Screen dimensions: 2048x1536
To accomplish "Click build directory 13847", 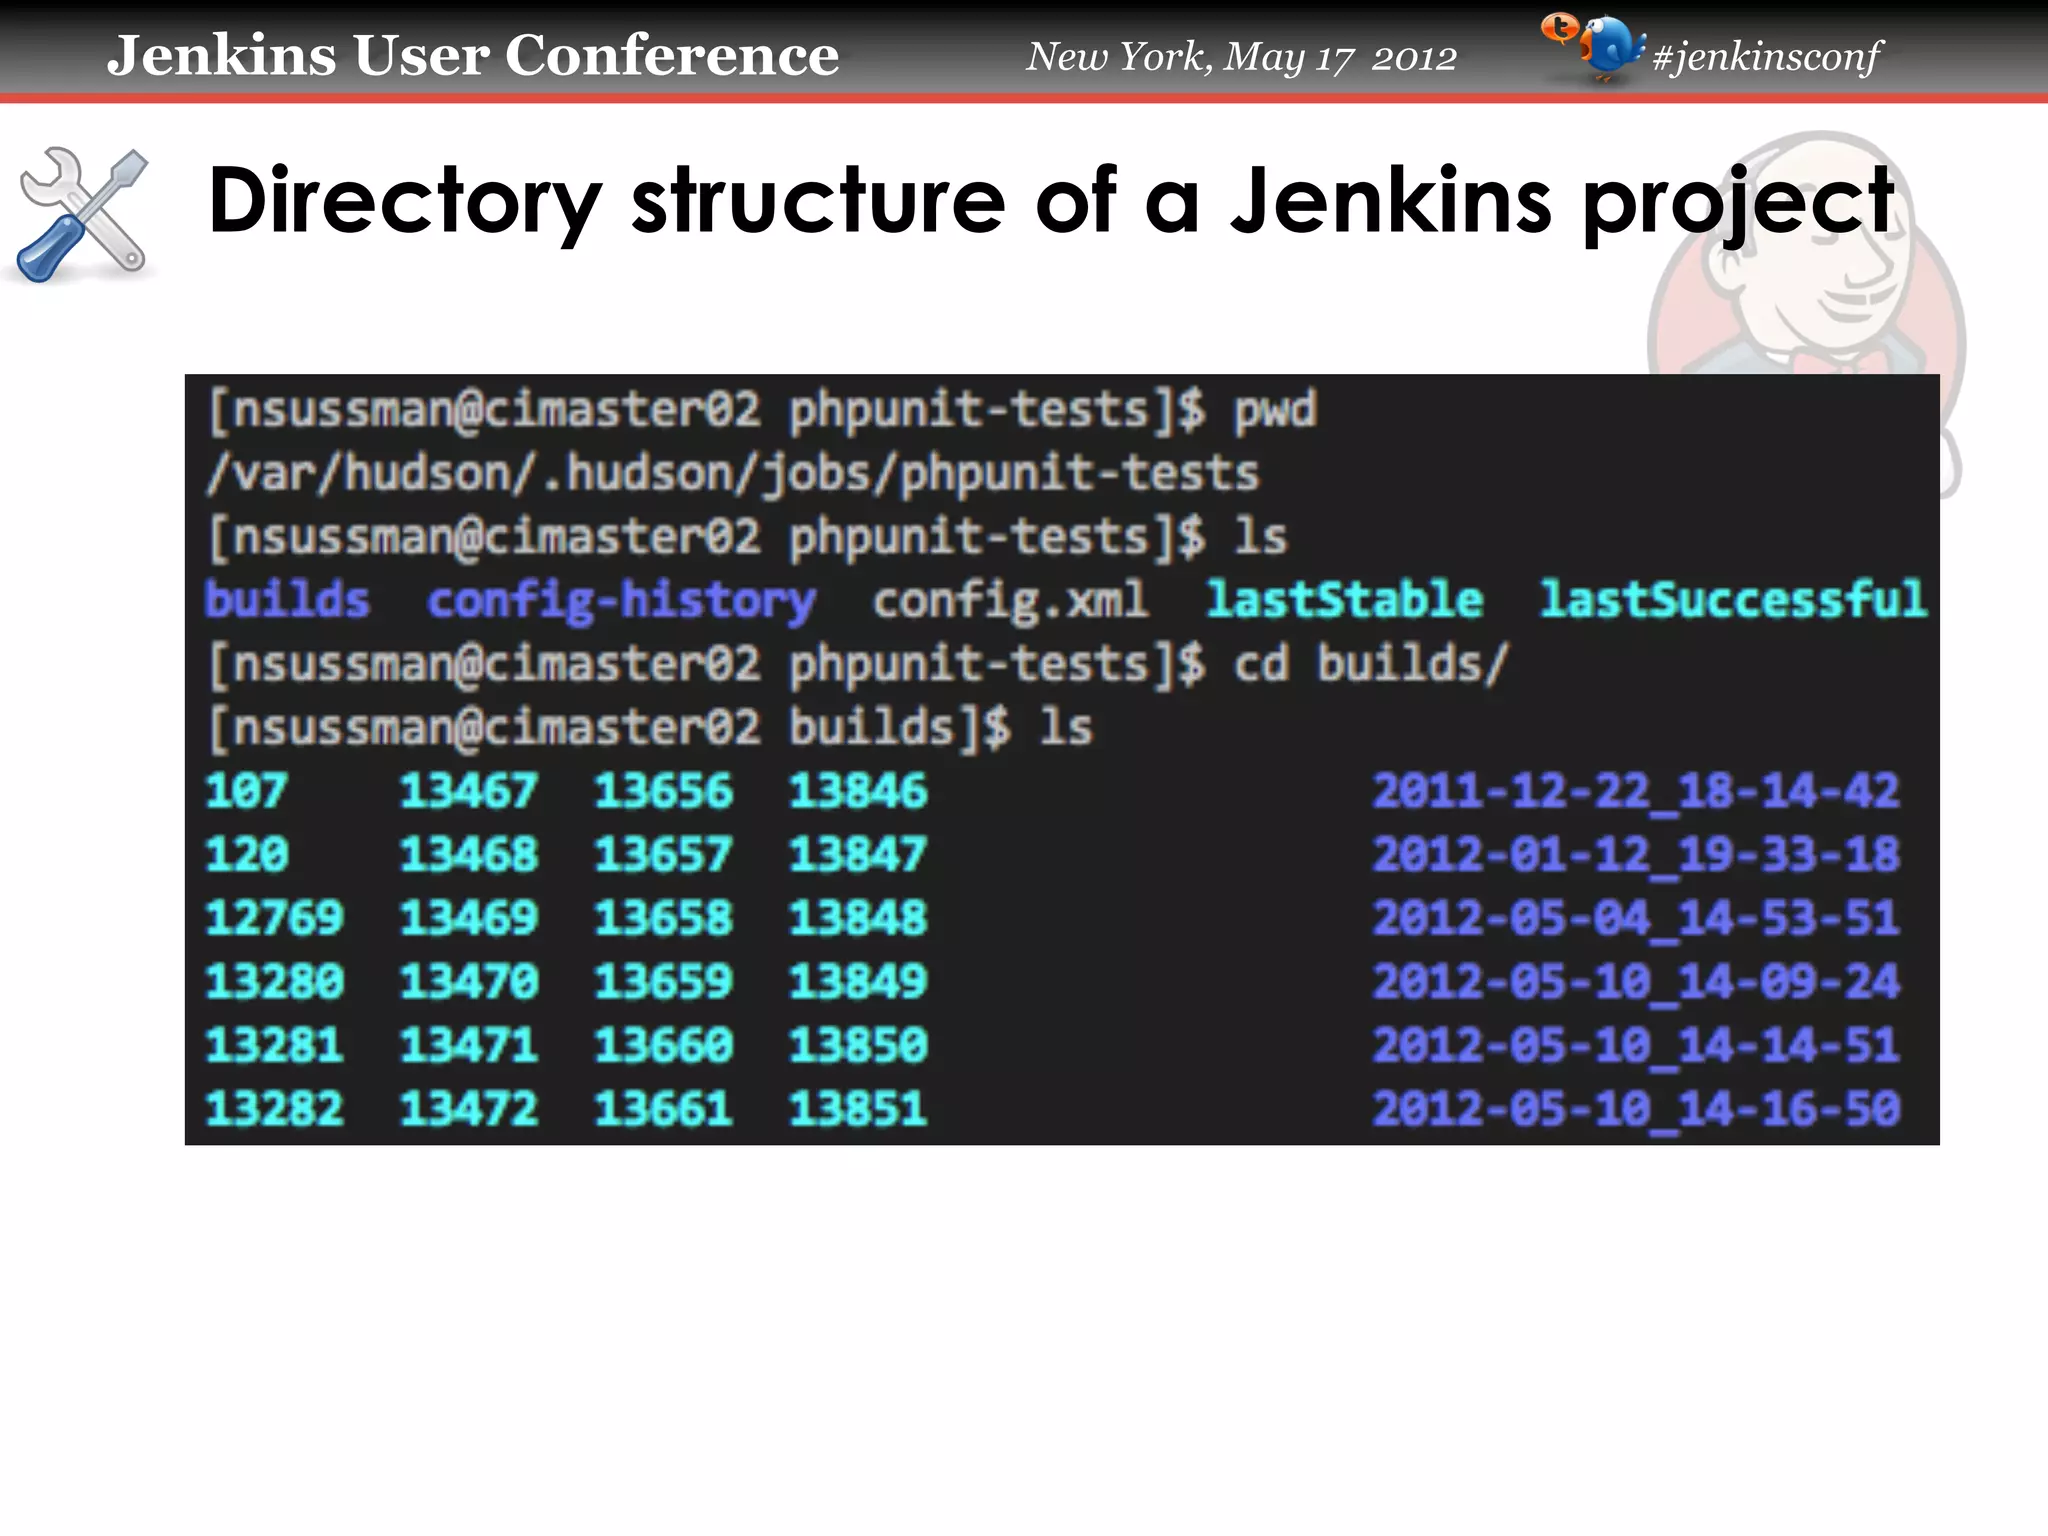I will tap(859, 854).
